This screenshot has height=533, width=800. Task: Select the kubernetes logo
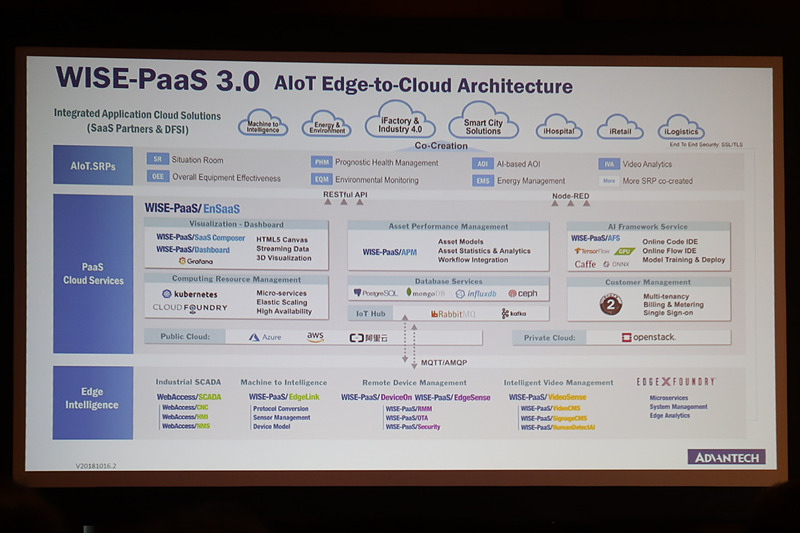190,294
